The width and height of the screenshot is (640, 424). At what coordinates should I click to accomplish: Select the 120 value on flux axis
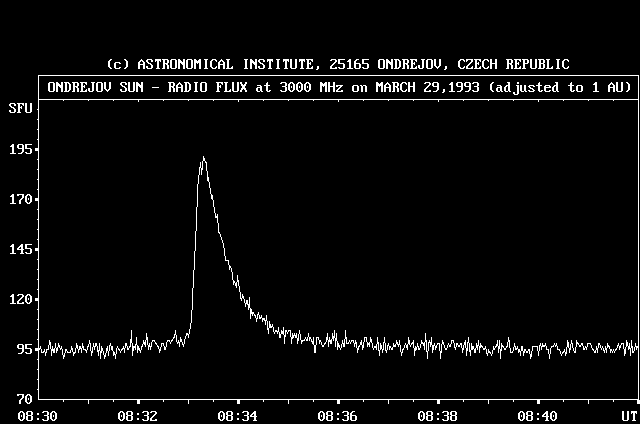[19, 299]
